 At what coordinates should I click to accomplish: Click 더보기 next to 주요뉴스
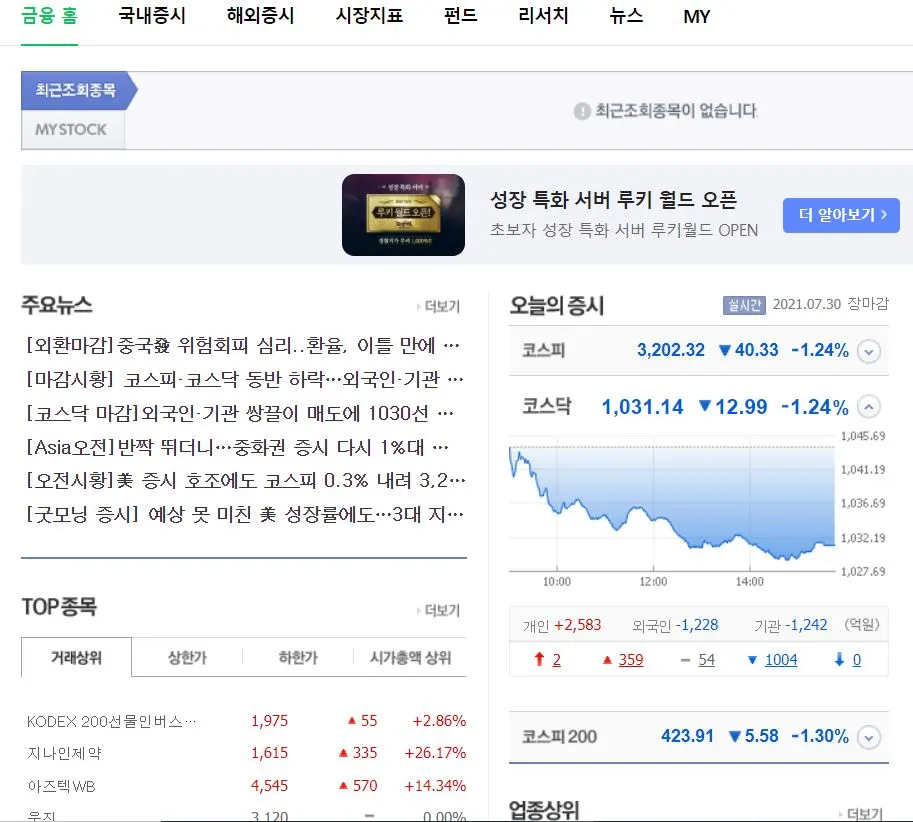439,306
